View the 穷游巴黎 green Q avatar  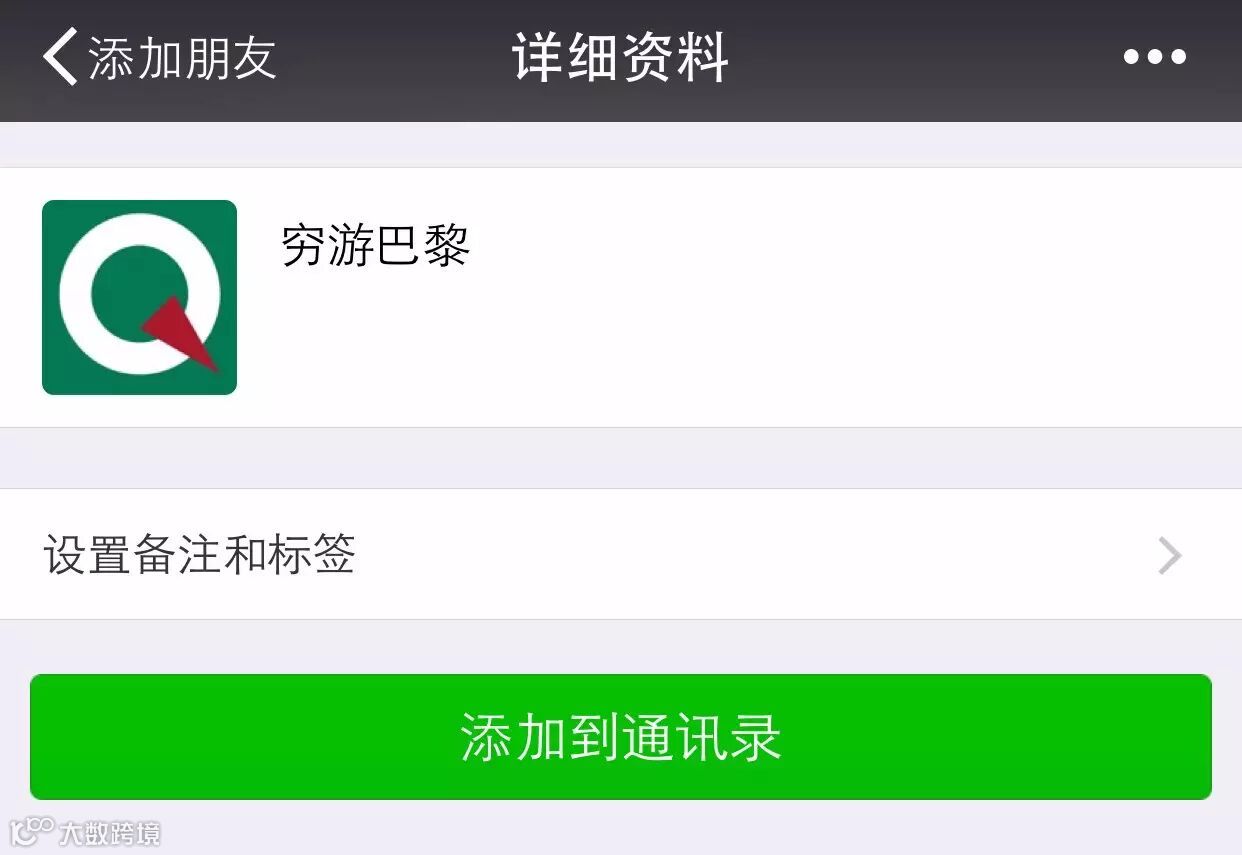coord(139,297)
